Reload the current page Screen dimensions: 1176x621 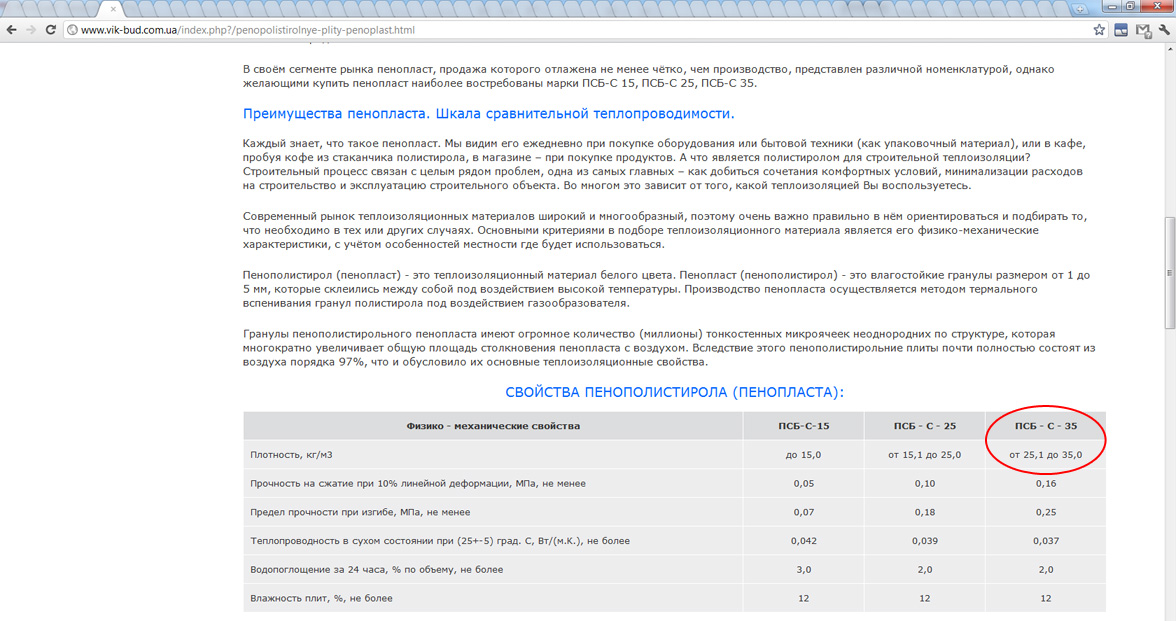[50, 30]
